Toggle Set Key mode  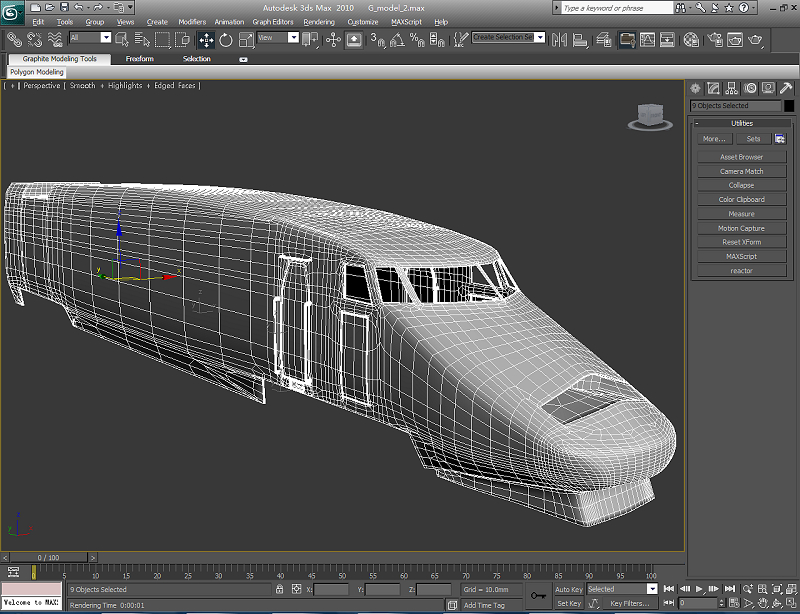tap(568, 603)
